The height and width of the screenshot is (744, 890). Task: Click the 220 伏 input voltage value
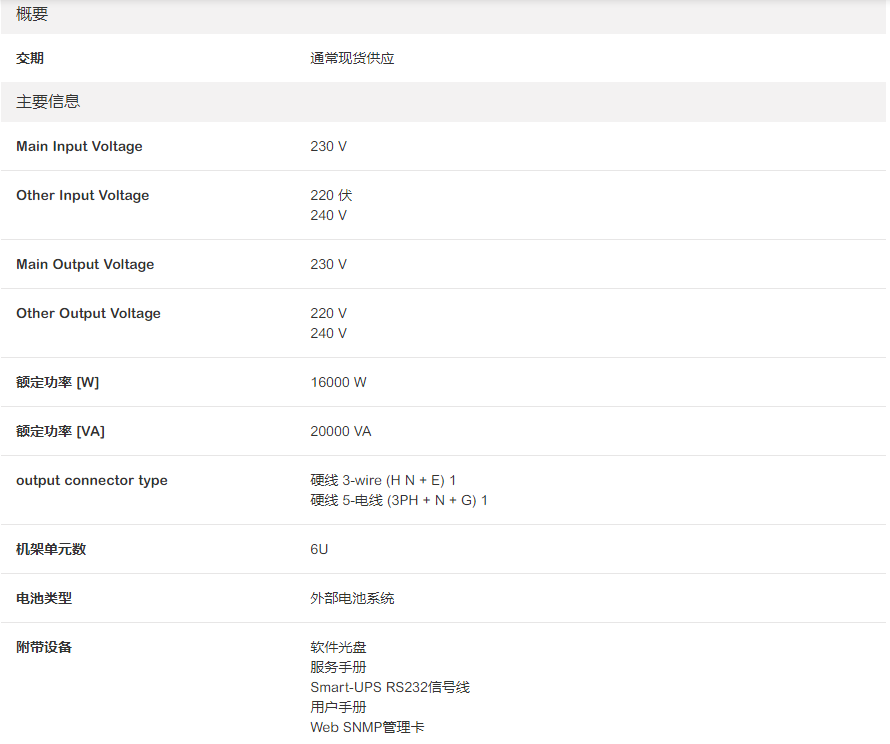click(331, 196)
